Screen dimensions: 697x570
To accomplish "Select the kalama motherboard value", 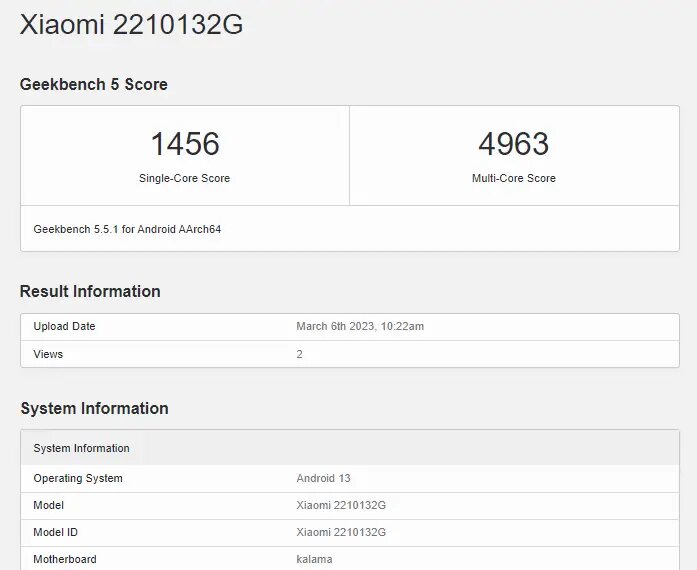I will click(x=314, y=559).
